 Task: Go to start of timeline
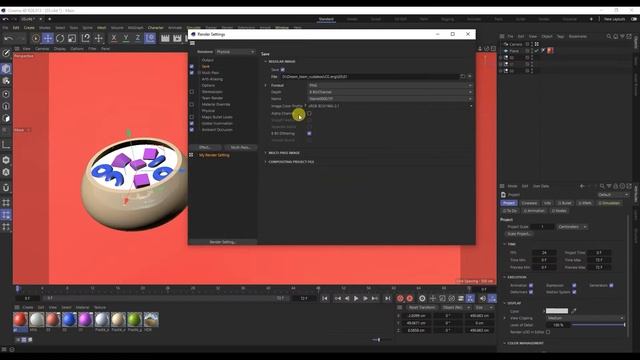tap(324, 298)
